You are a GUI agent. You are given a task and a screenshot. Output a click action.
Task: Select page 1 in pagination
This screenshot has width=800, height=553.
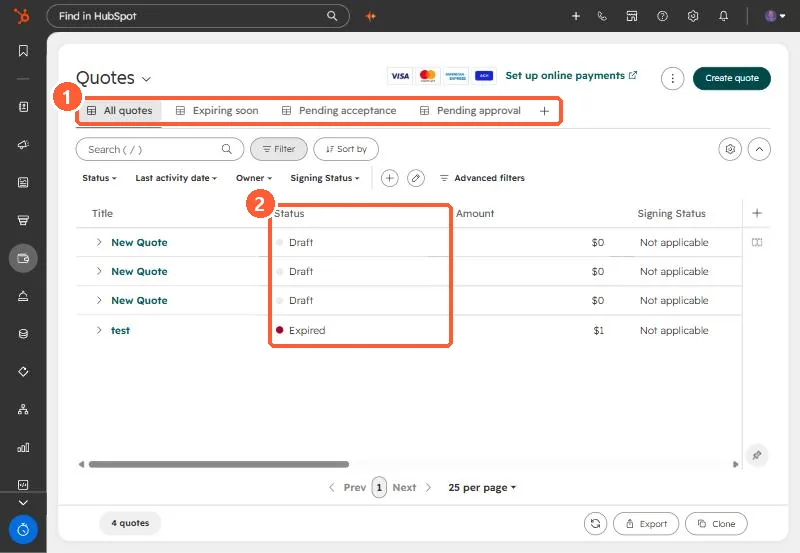point(379,487)
